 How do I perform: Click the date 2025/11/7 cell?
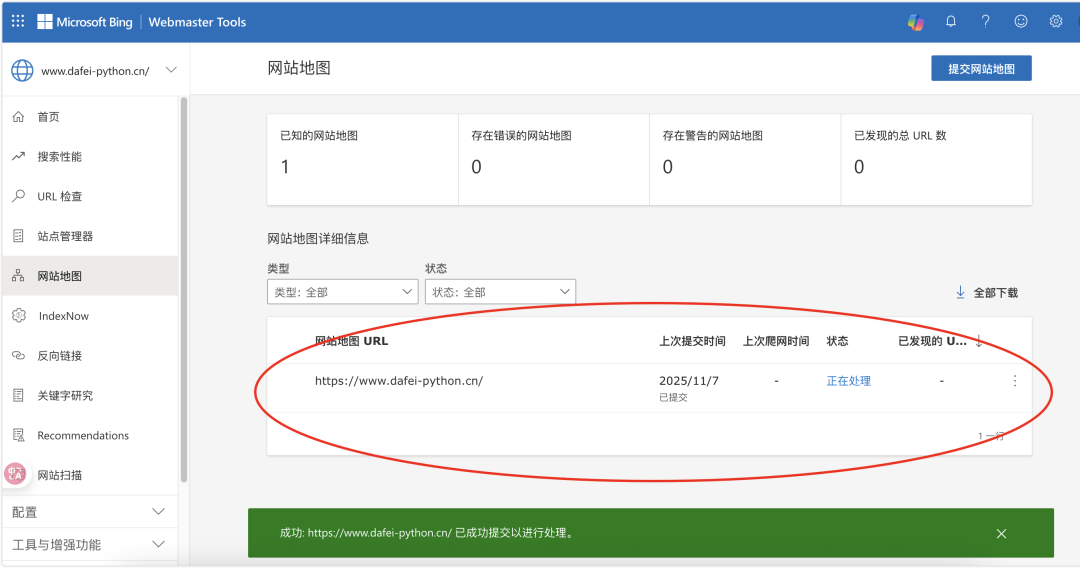[689, 381]
